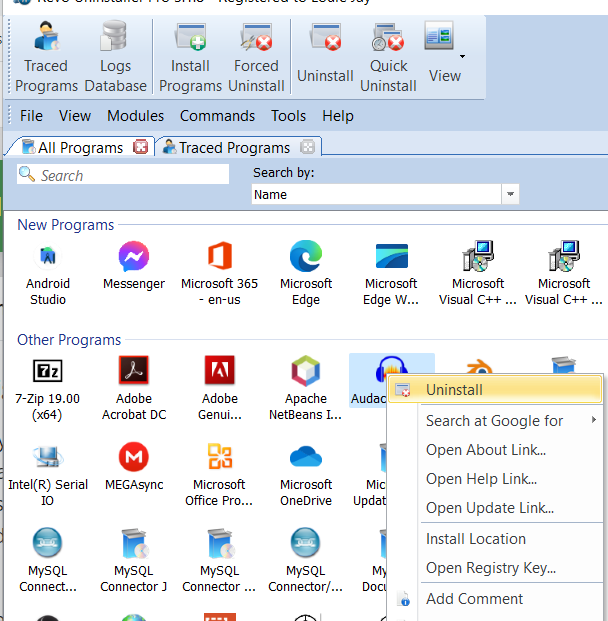608x621 pixels.
Task: Select the MySQL Connector/... program
Action: point(305,560)
